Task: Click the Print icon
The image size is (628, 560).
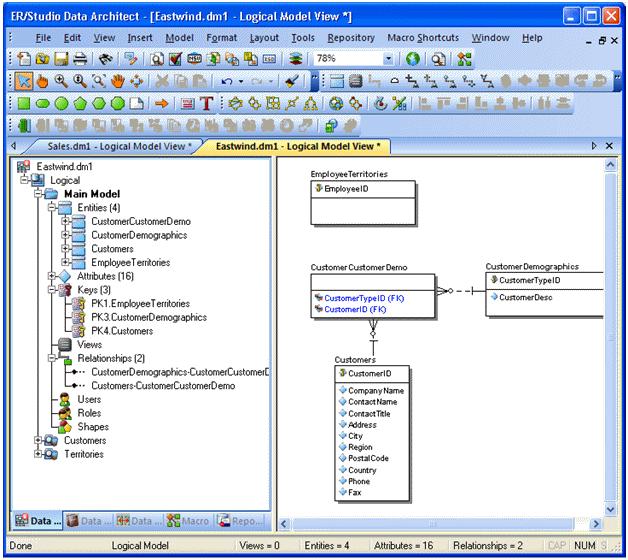Action: (x=80, y=59)
